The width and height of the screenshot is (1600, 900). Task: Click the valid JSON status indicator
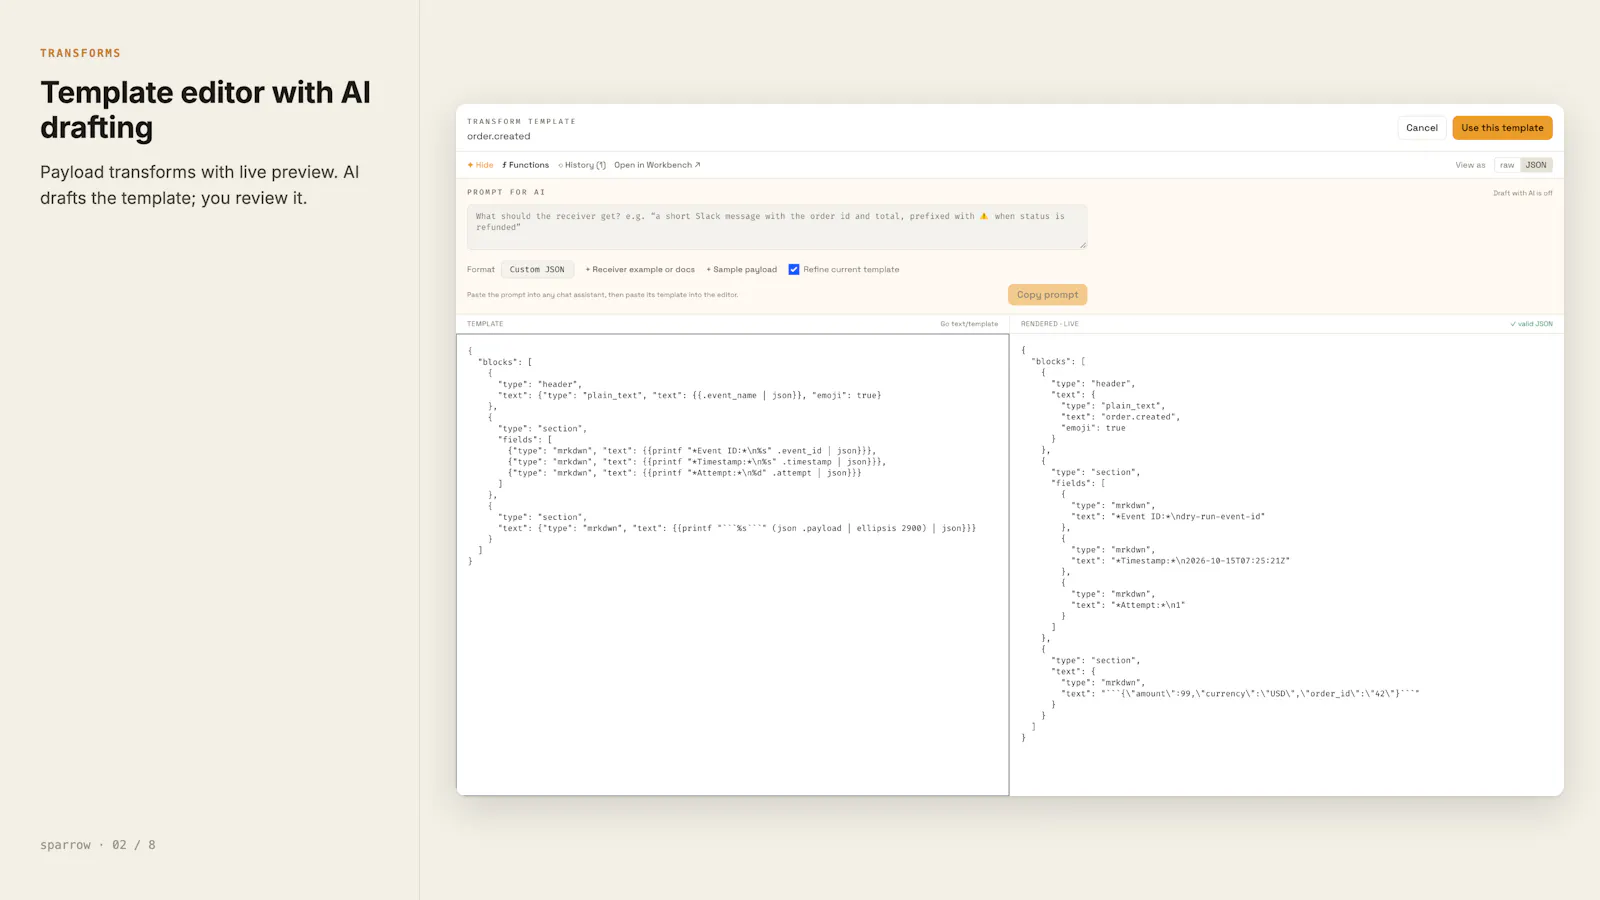pyautogui.click(x=1532, y=324)
